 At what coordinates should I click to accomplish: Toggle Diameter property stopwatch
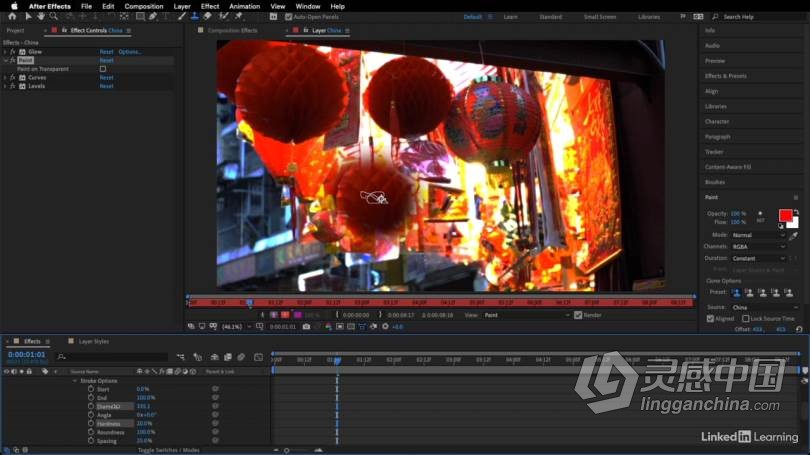[x=91, y=406]
